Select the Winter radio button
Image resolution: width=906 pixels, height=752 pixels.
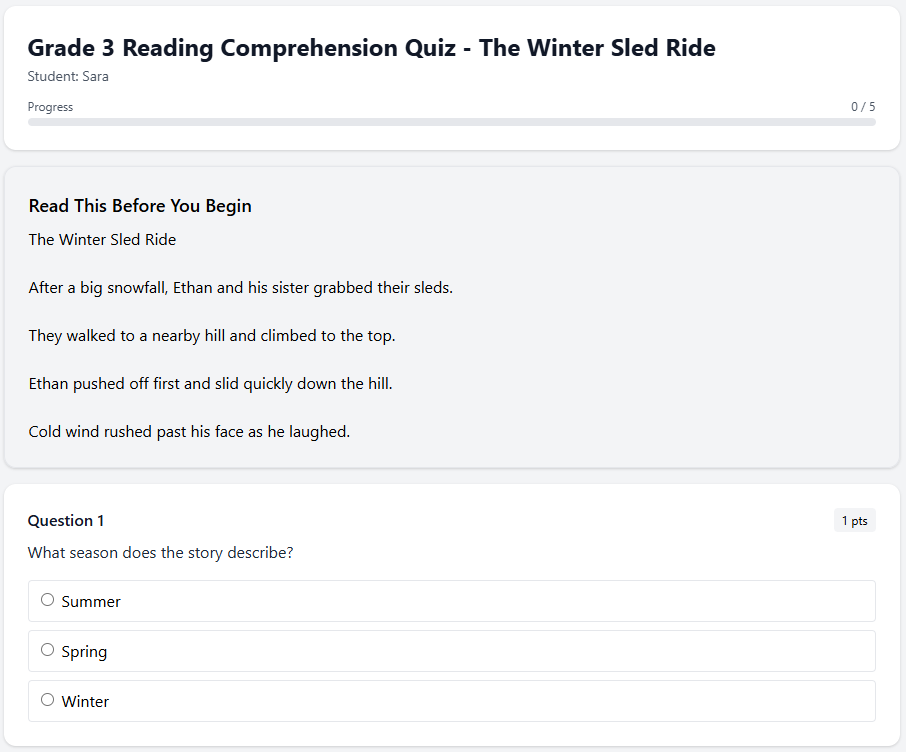47,699
